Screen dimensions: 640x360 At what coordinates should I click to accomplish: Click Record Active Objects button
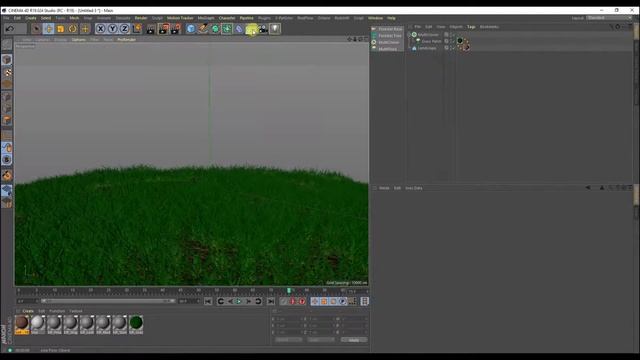[283, 301]
